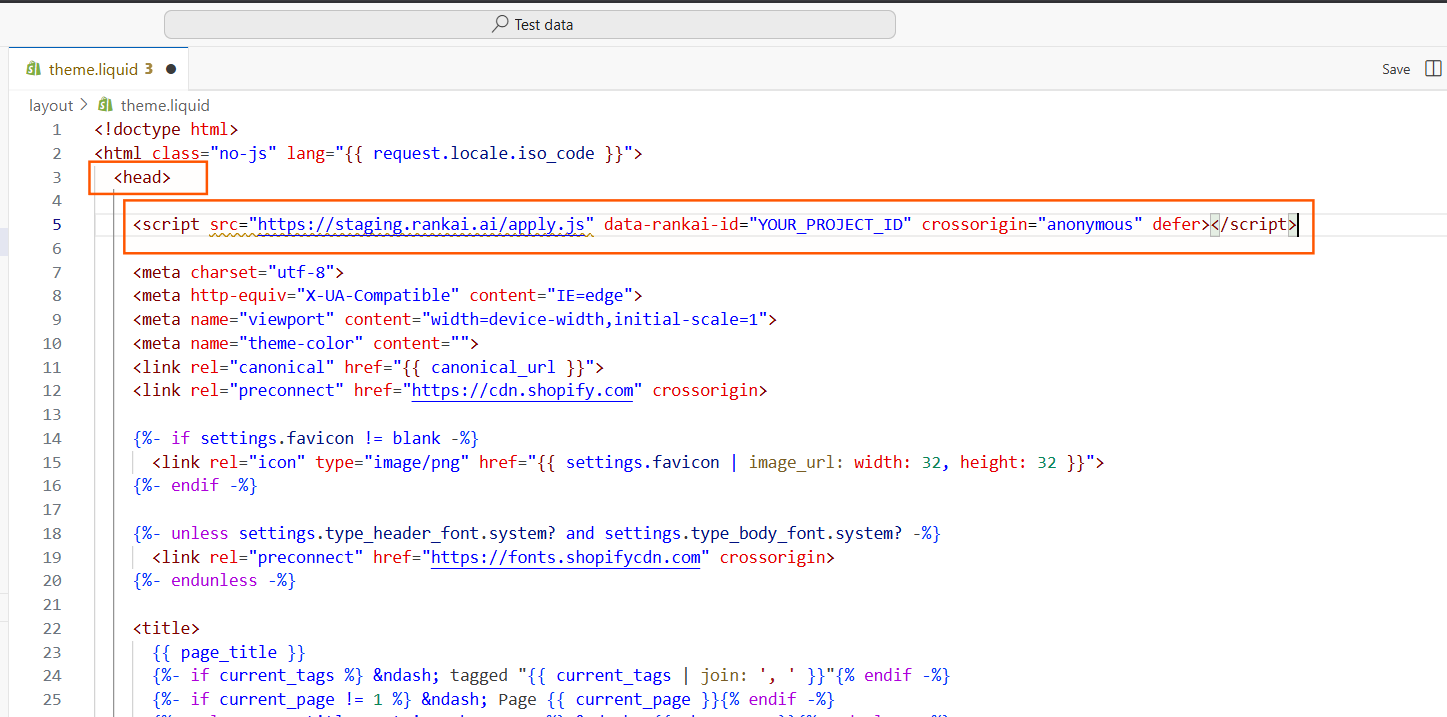Screen dimensions: 1447x717
Task: Click the breadcrumb chevron after layout
Action: pyautogui.click(x=83, y=105)
